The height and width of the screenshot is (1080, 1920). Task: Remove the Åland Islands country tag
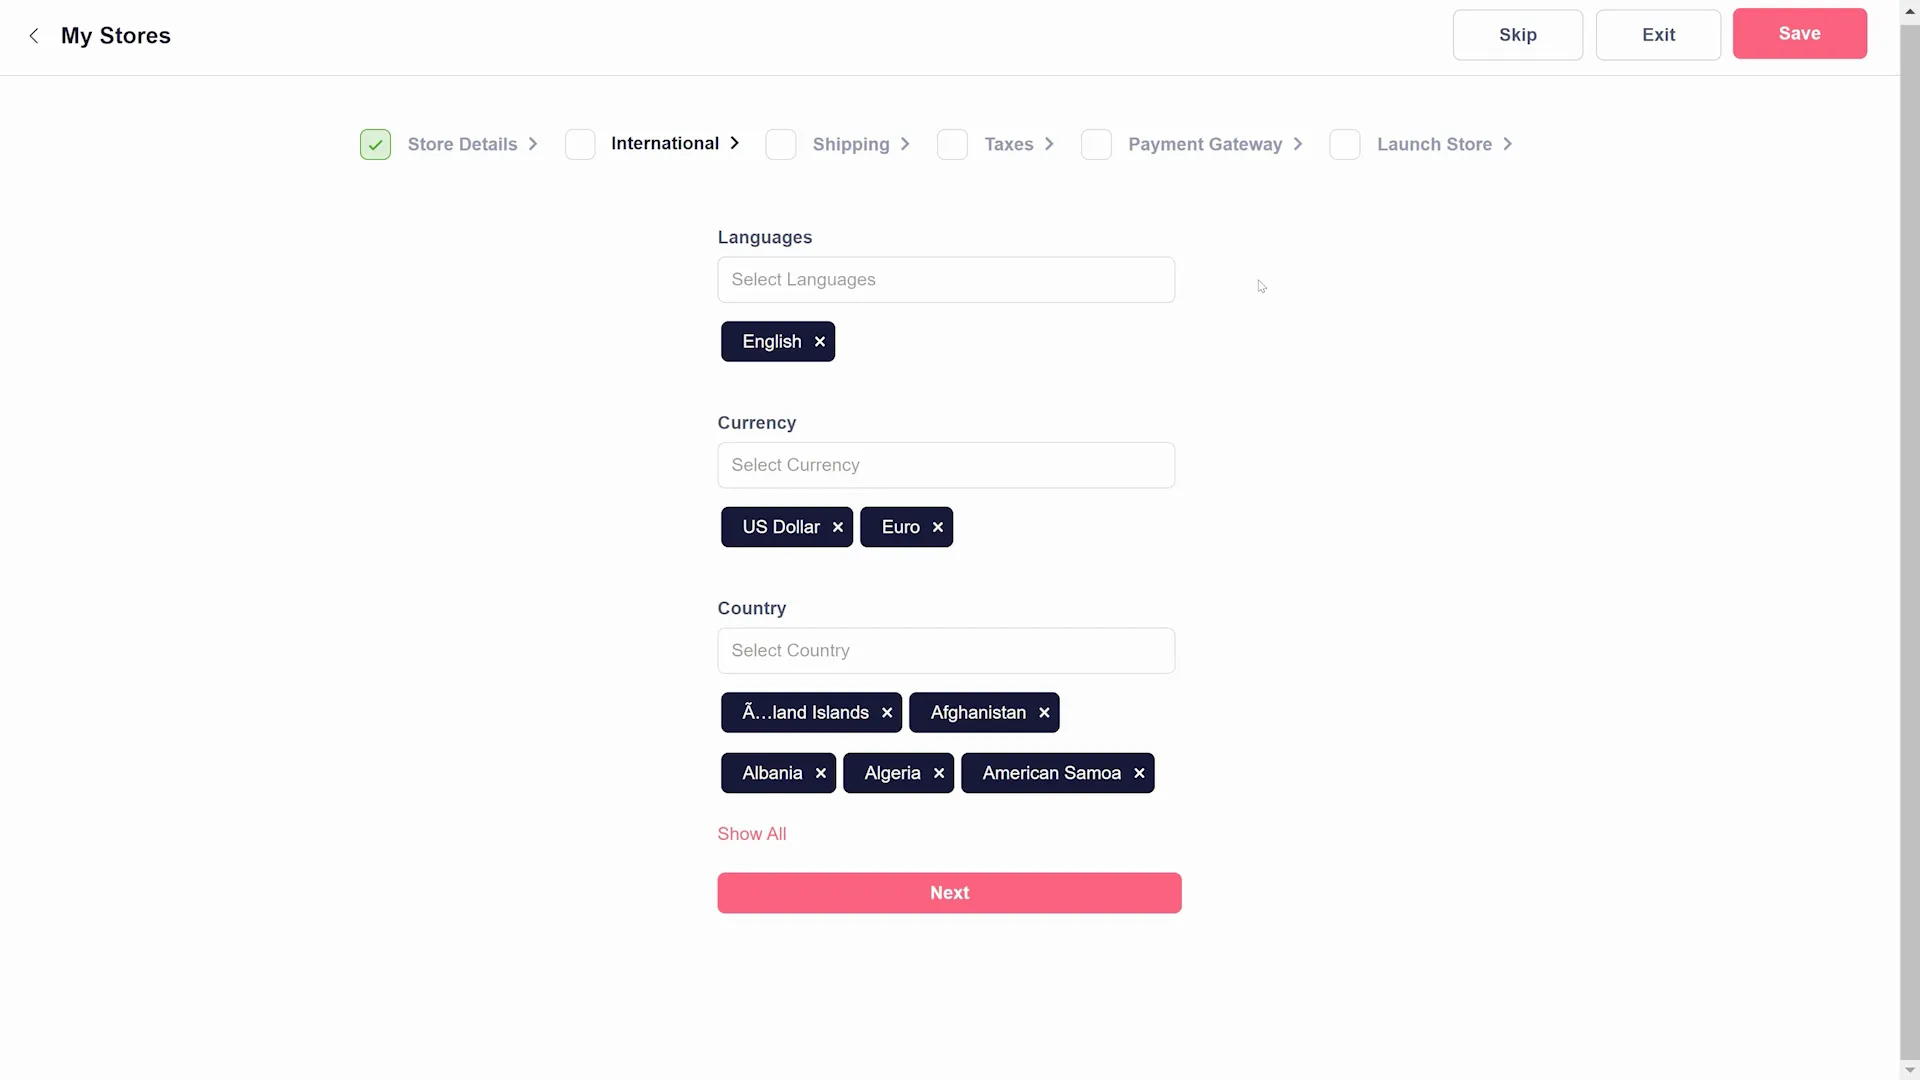click(887, 713)
